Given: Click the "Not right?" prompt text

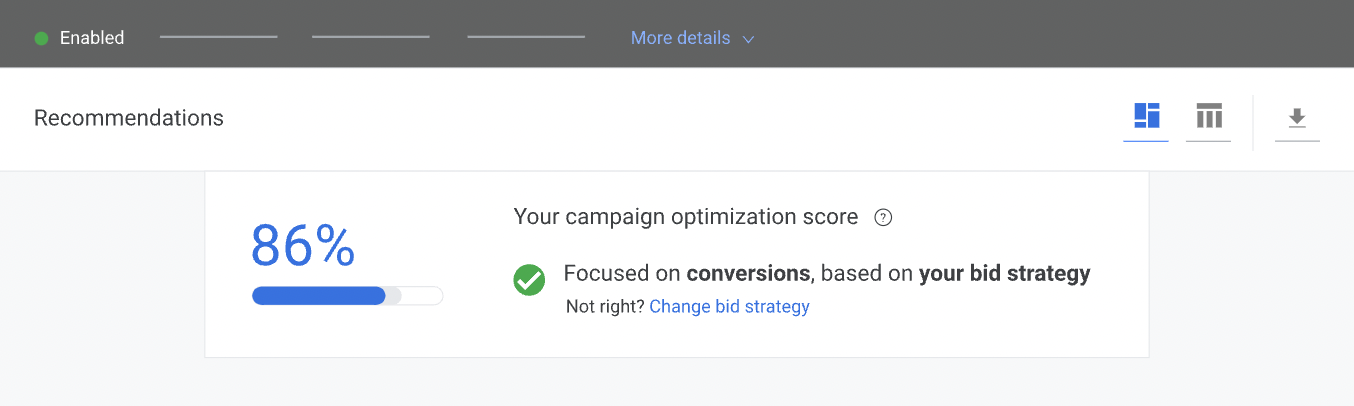Looking at the screenshot, I should point(605,306).
